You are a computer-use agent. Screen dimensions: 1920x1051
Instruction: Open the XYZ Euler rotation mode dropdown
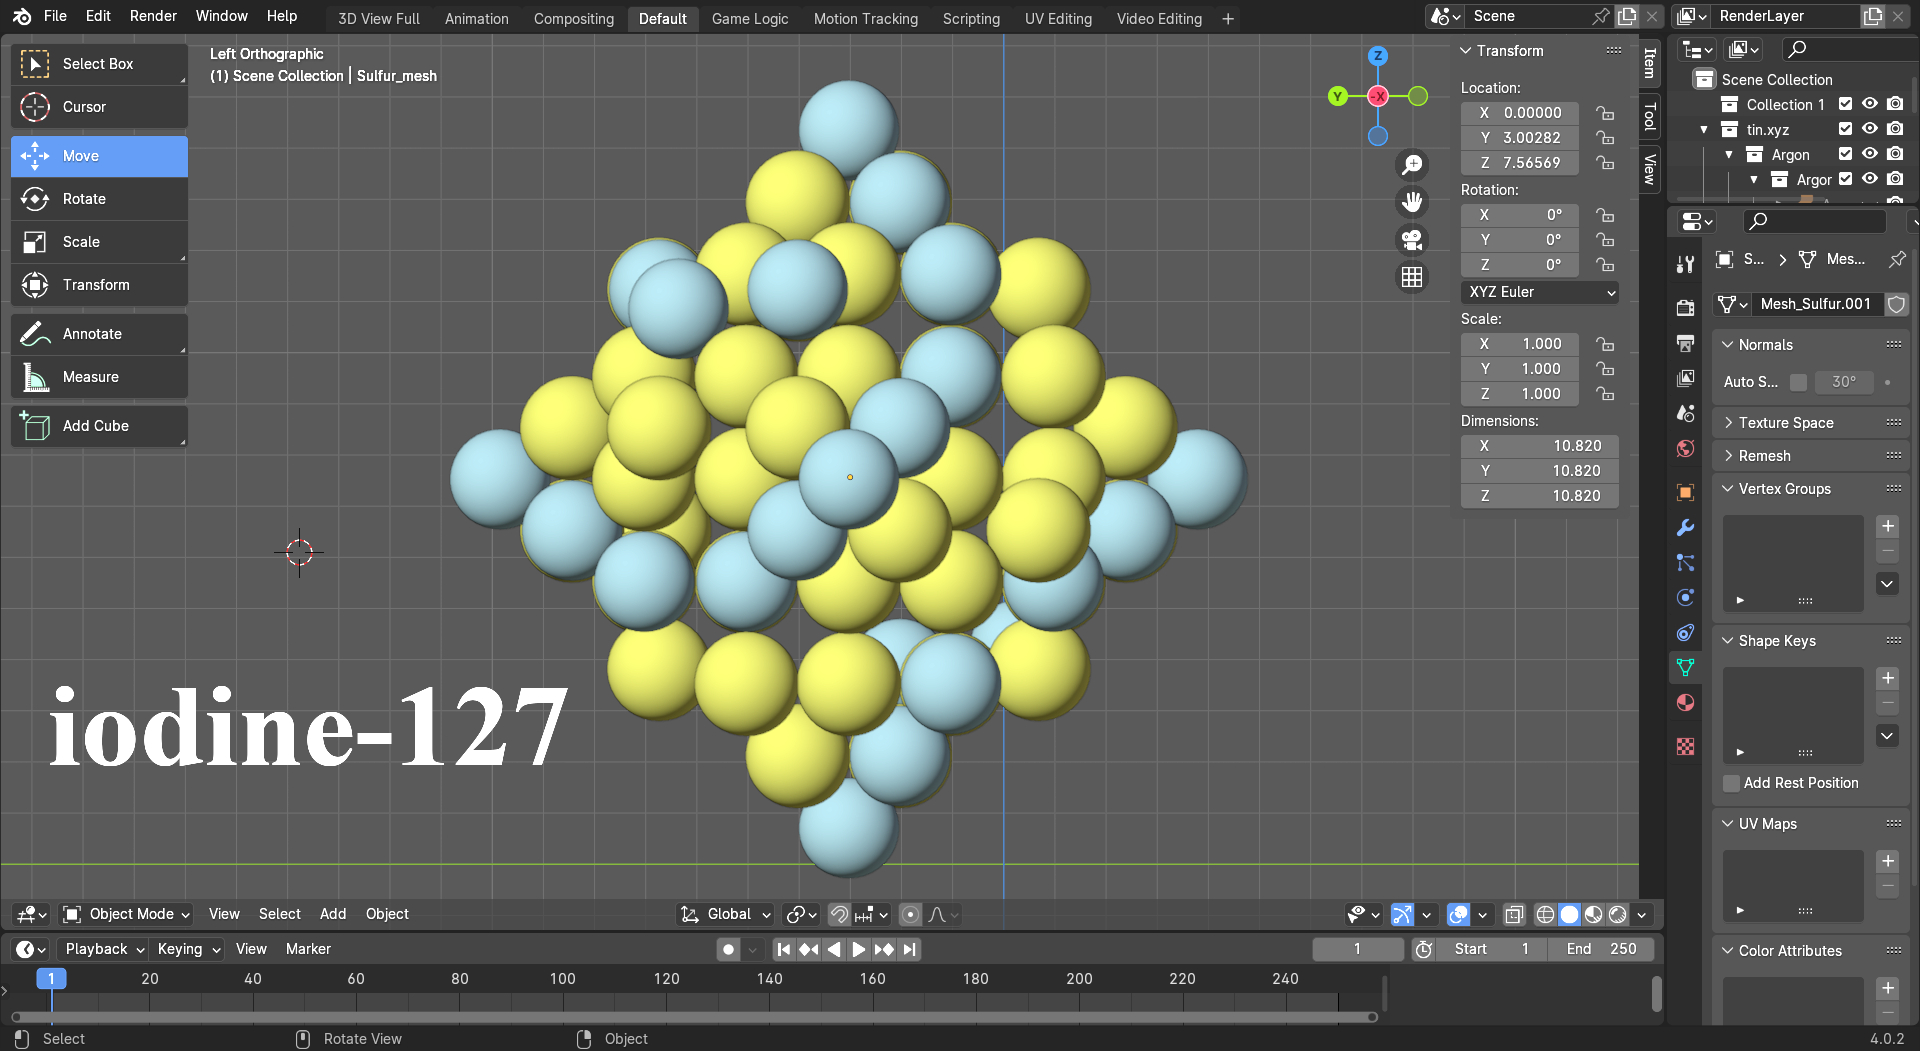(1540, 292)
